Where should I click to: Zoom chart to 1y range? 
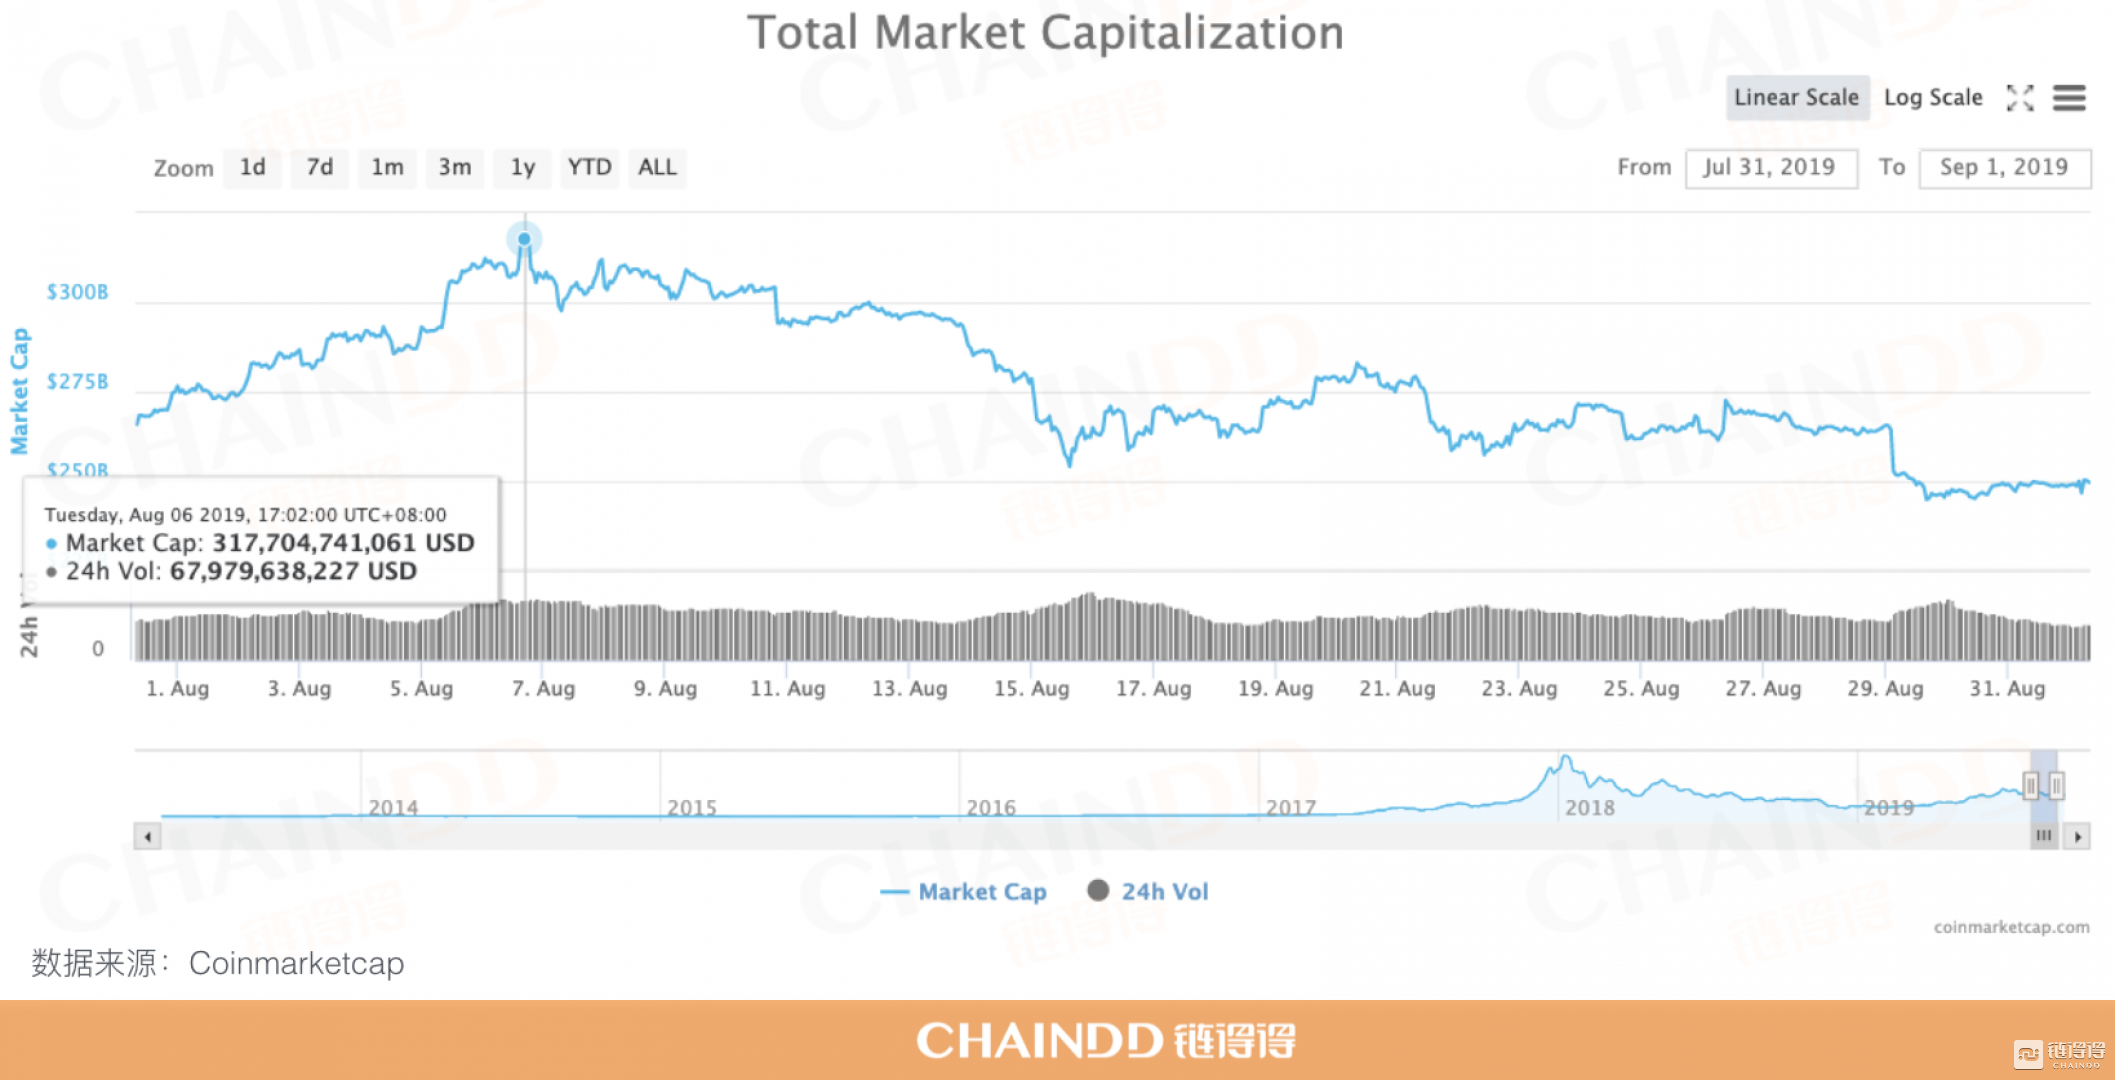click(522, 168)
